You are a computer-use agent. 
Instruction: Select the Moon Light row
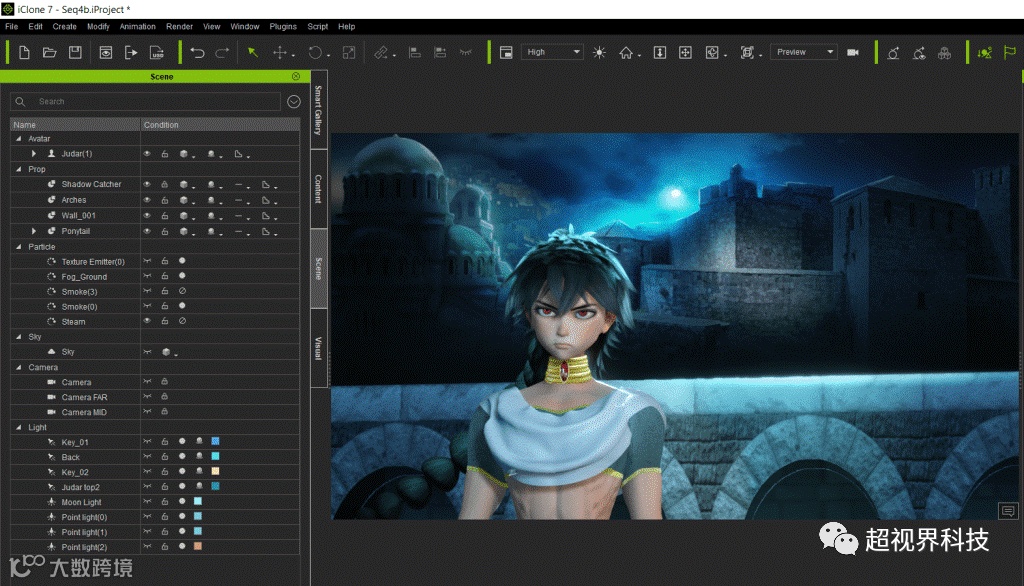pyautogui.click(x=155, y=502)
